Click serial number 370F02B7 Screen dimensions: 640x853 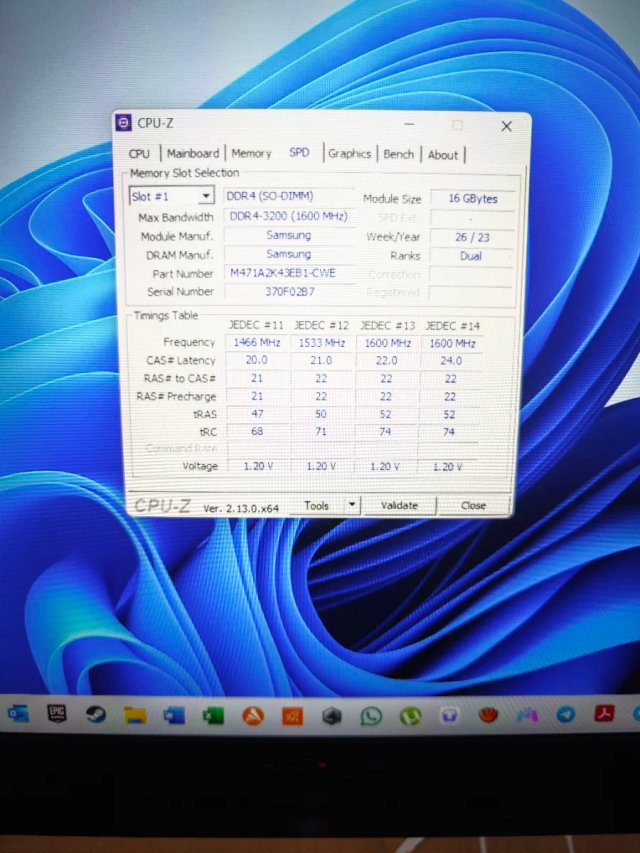tap(289, 292)
